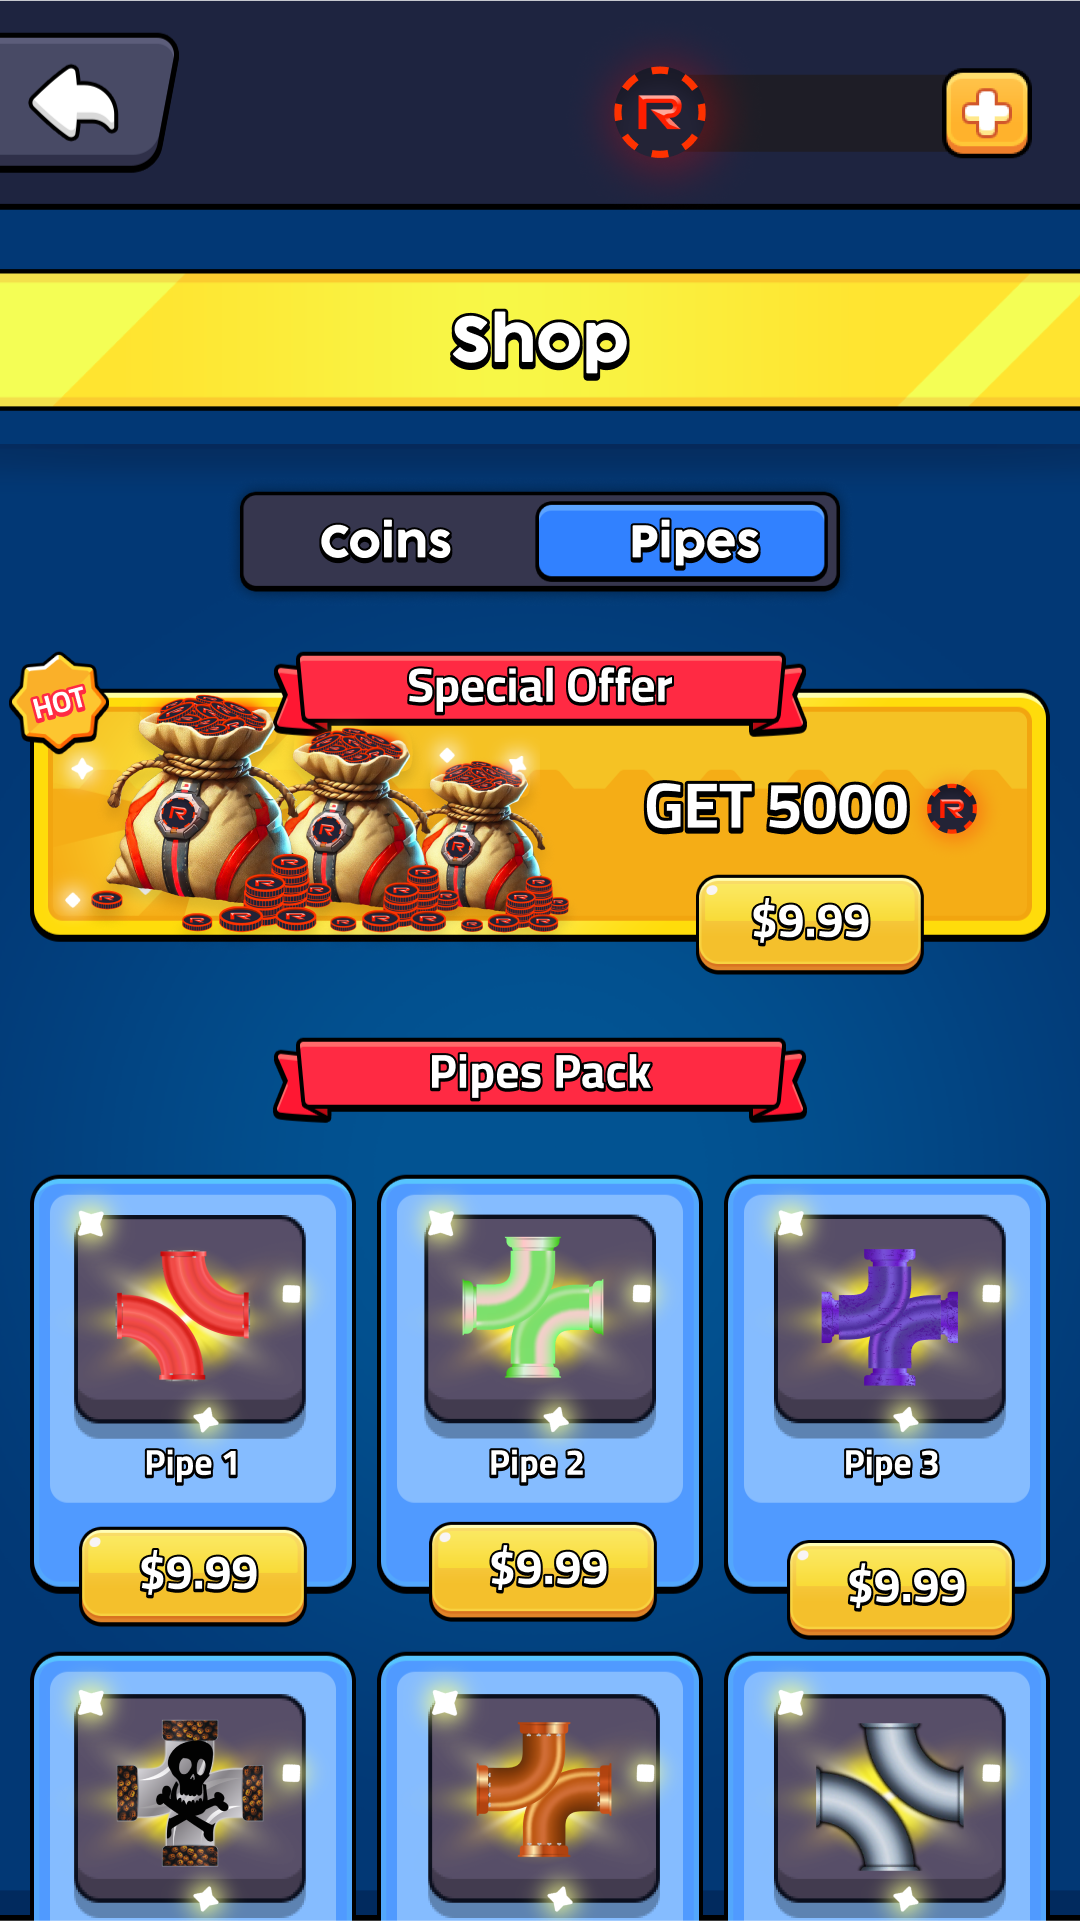Screen dimensions: 1080x1921
Task: Tap the orange plus add-coins icon
Action: pyautogui.click(x=986, y=113)
